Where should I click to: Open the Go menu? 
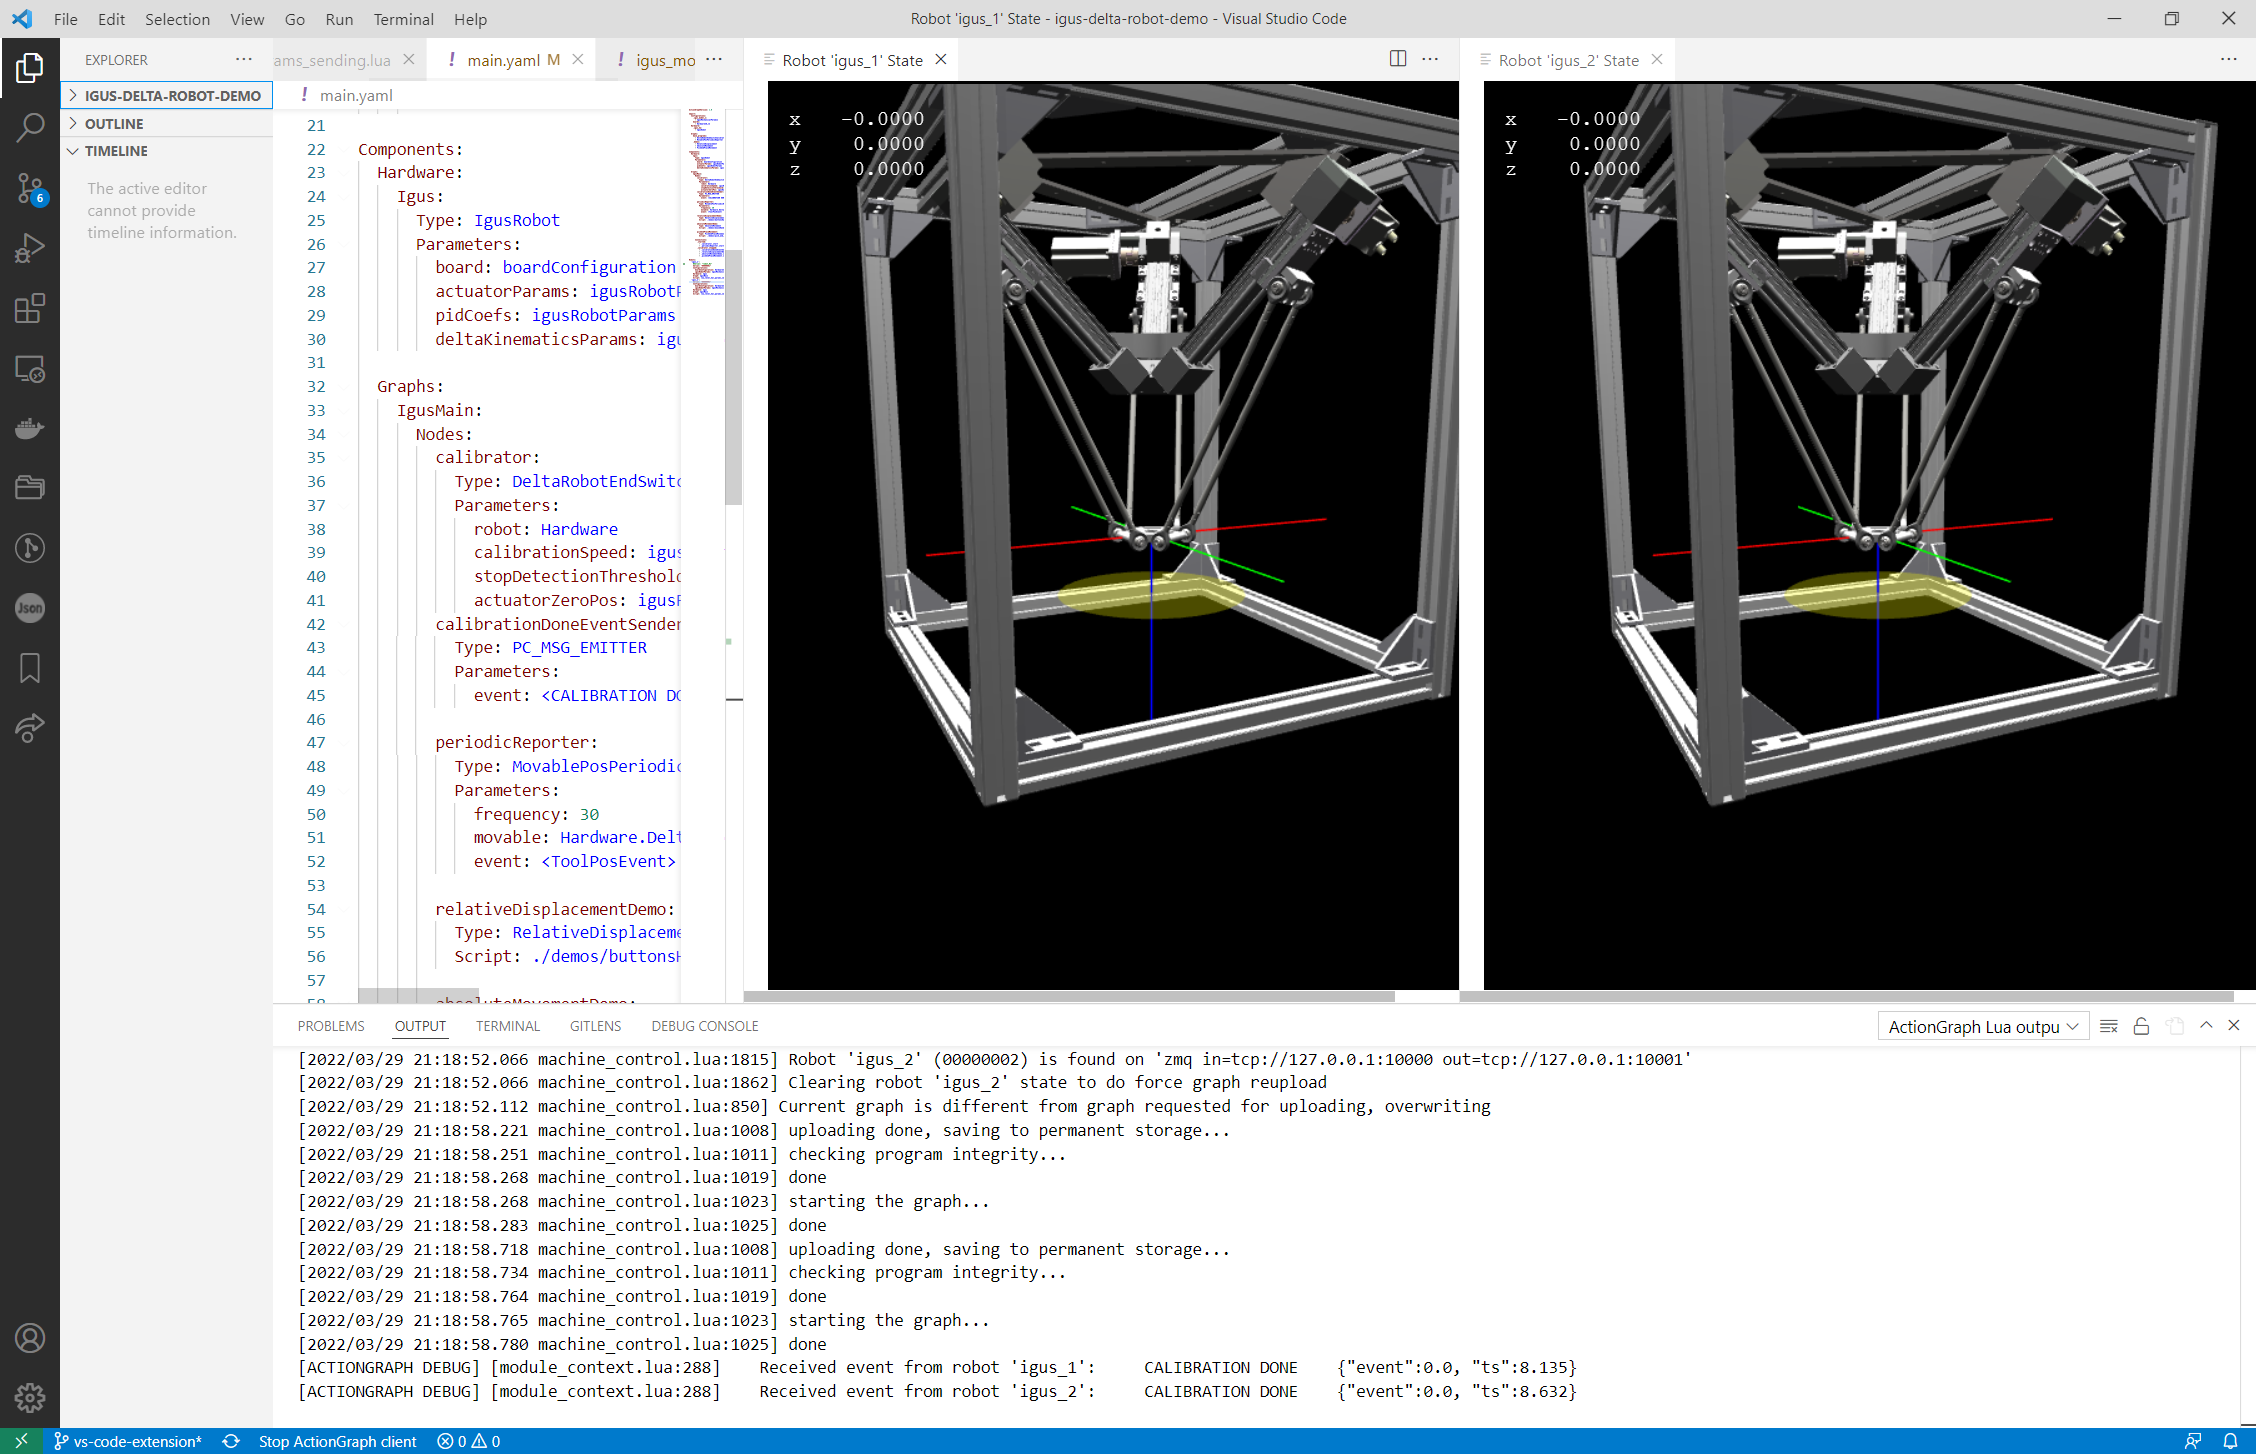pos(295,19)
